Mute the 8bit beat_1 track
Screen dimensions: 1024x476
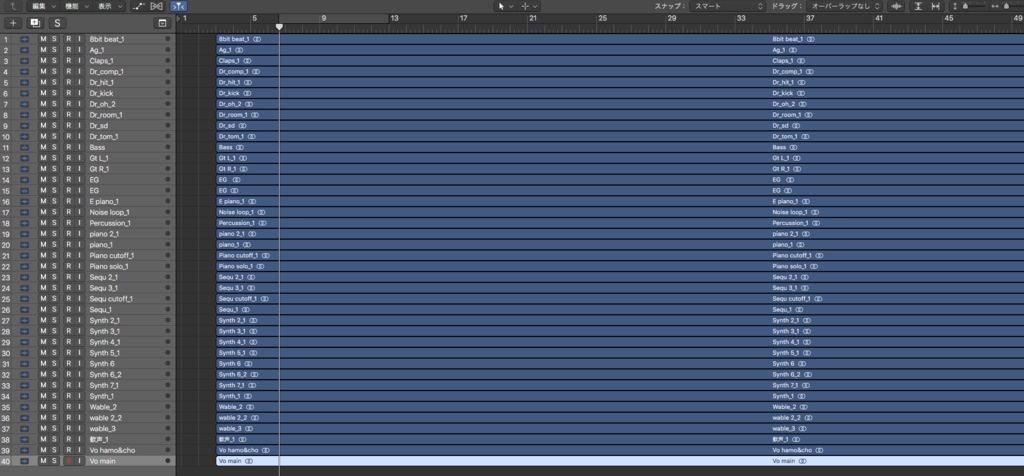[x=43, y=39]
